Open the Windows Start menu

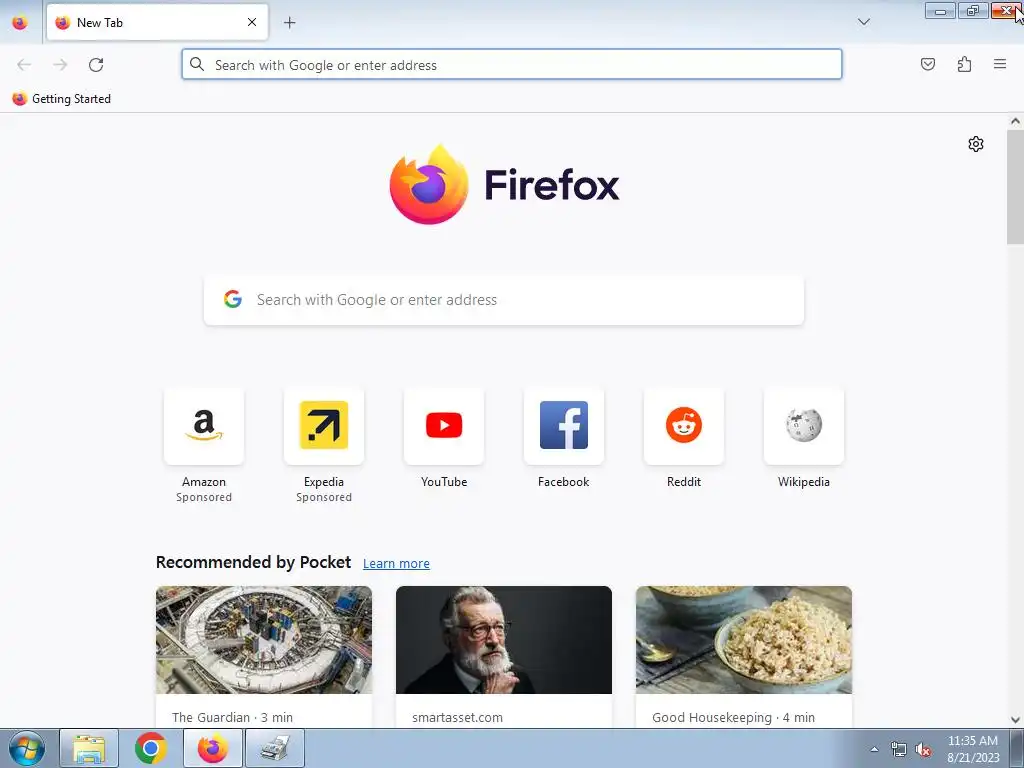(x=26, y=748)
